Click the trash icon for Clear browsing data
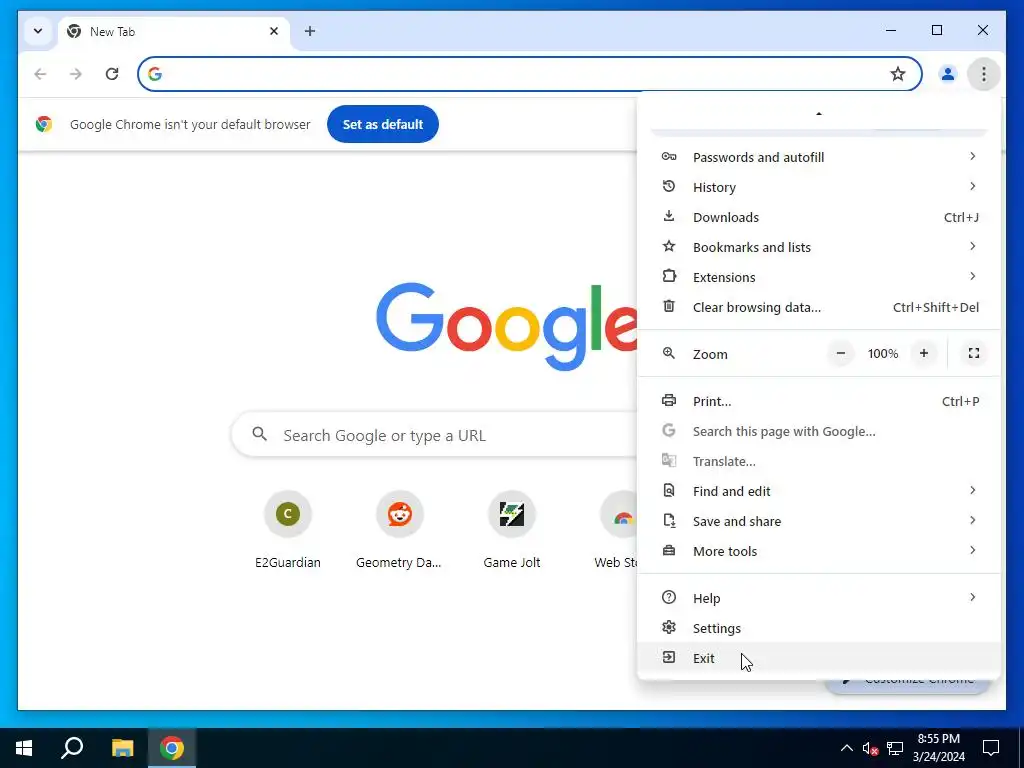1024x768 pixels. pyautogui.click(x=669, y=306)
